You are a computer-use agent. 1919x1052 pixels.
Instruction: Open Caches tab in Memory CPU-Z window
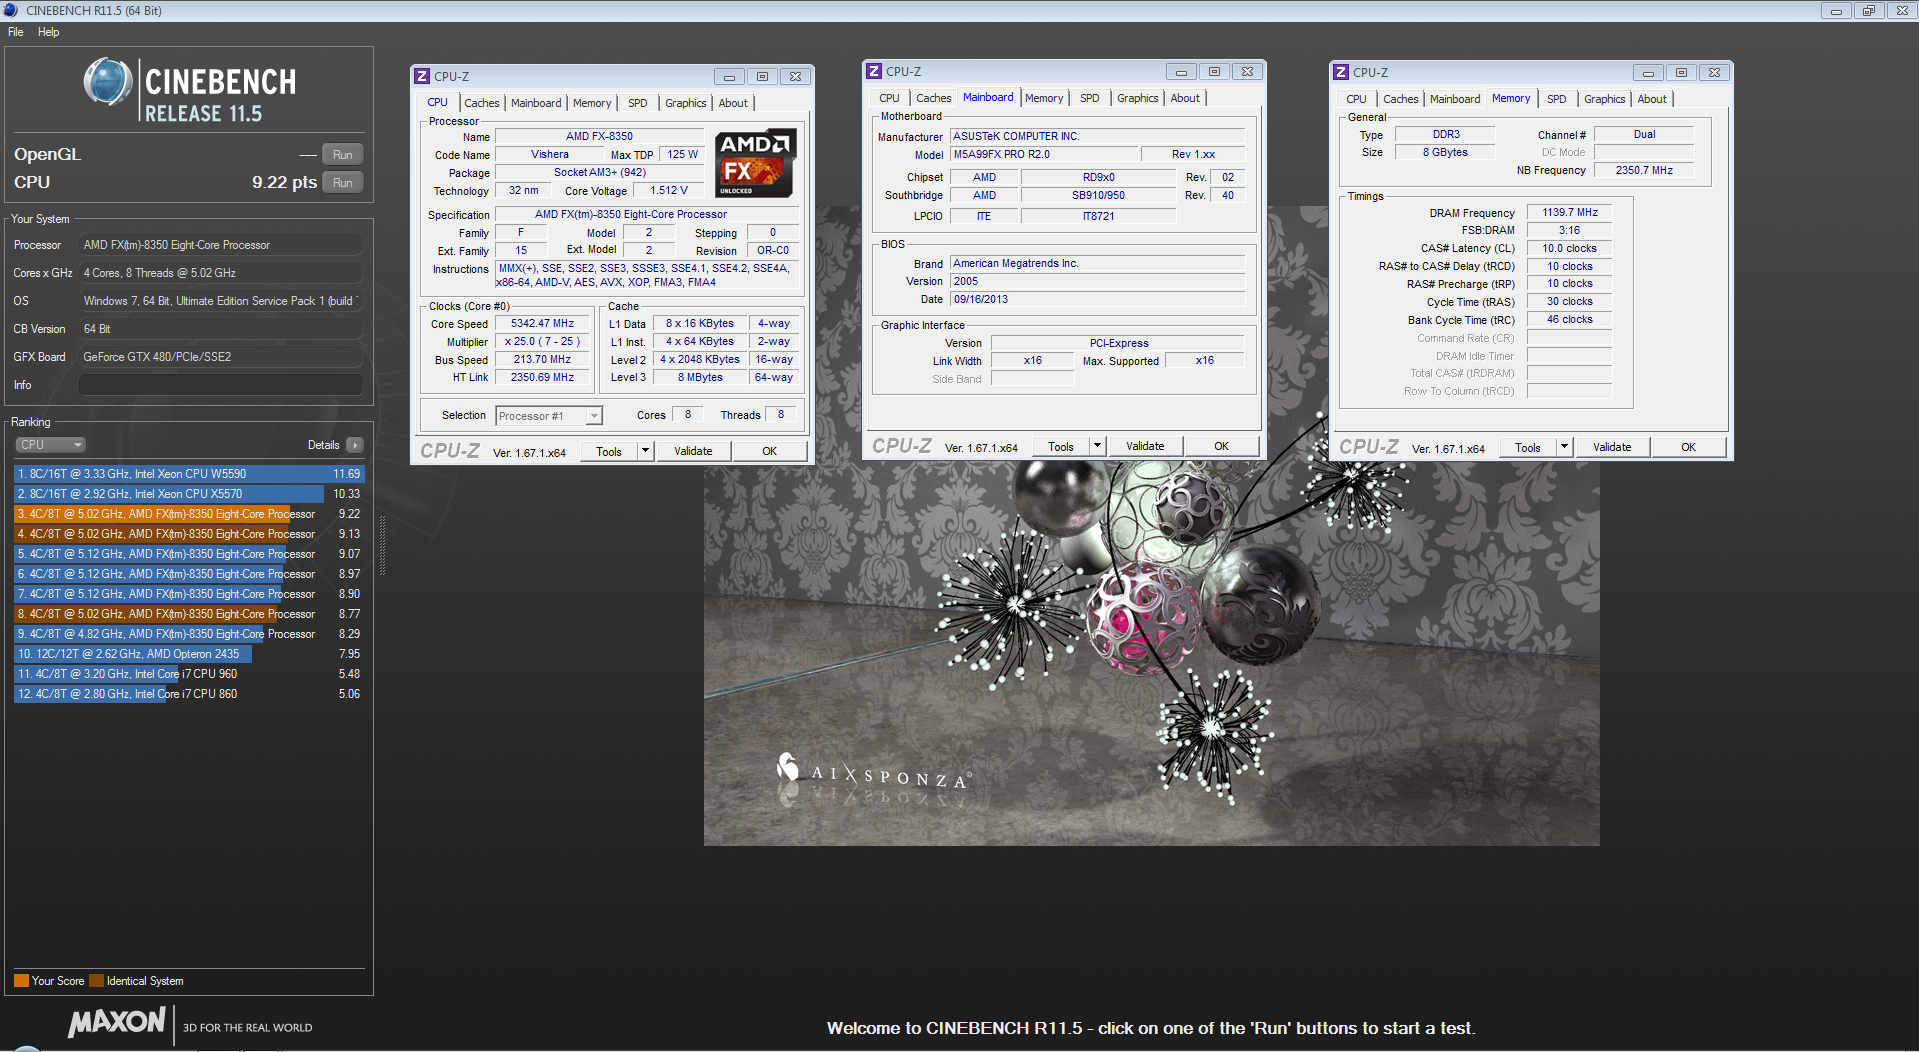click(1400, 99)
